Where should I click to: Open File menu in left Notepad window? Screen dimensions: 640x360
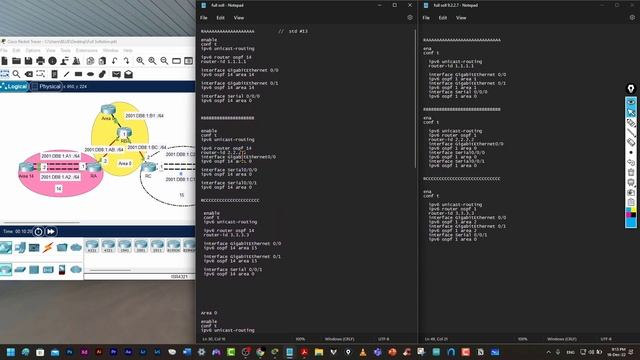tap(204, 18)
